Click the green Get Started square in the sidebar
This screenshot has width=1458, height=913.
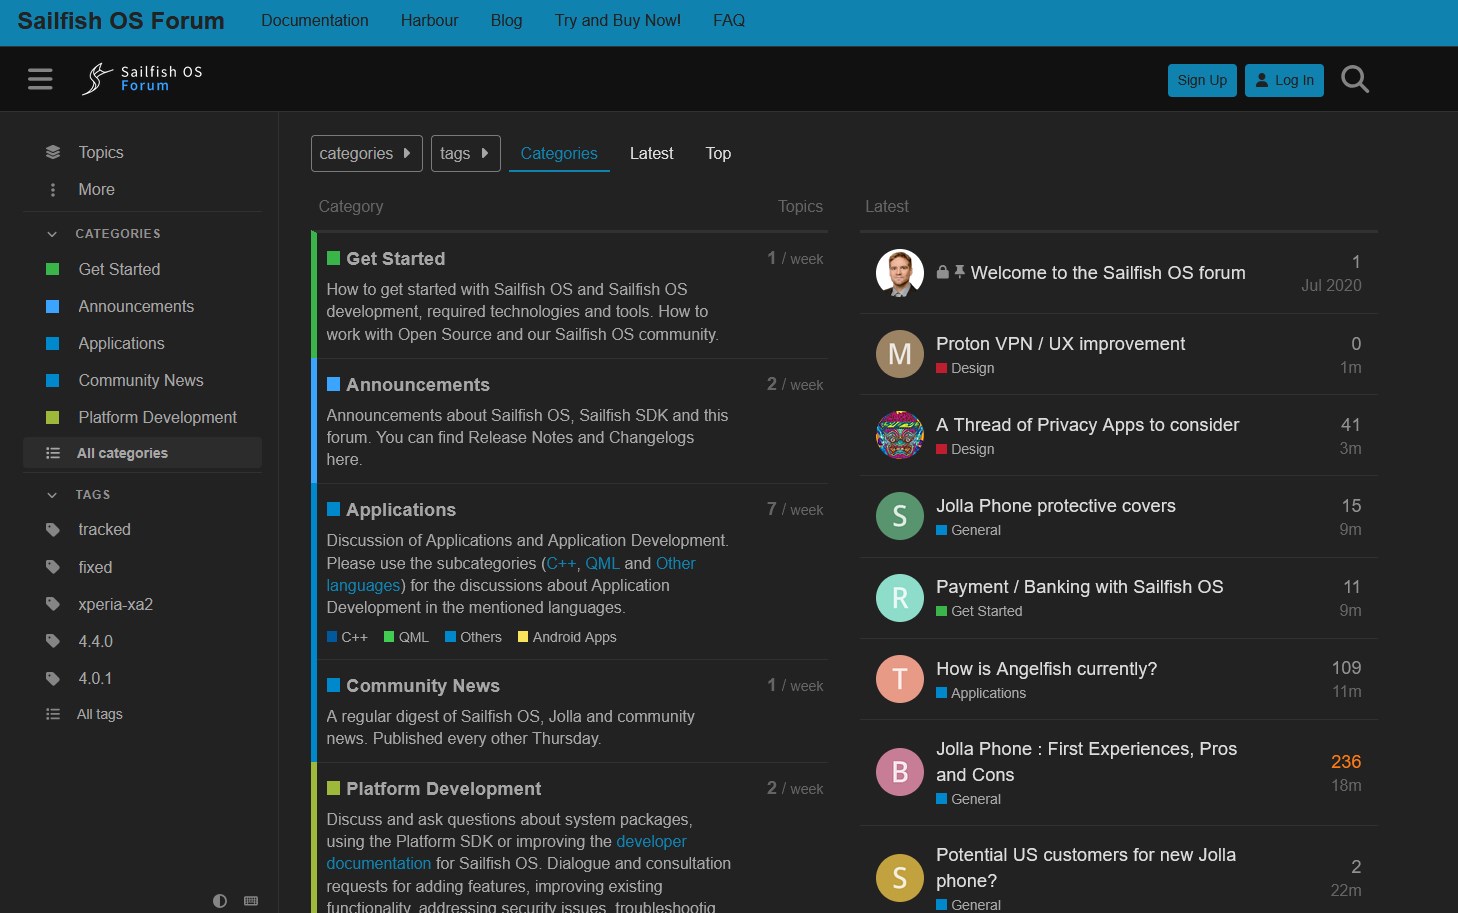(x=53, y=269)
